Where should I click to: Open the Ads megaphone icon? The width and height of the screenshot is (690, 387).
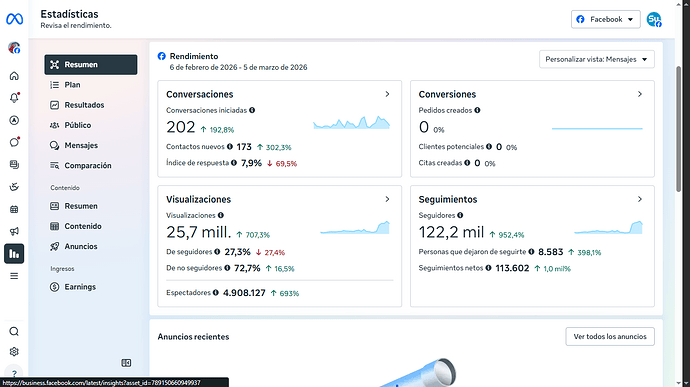[14, 231]
